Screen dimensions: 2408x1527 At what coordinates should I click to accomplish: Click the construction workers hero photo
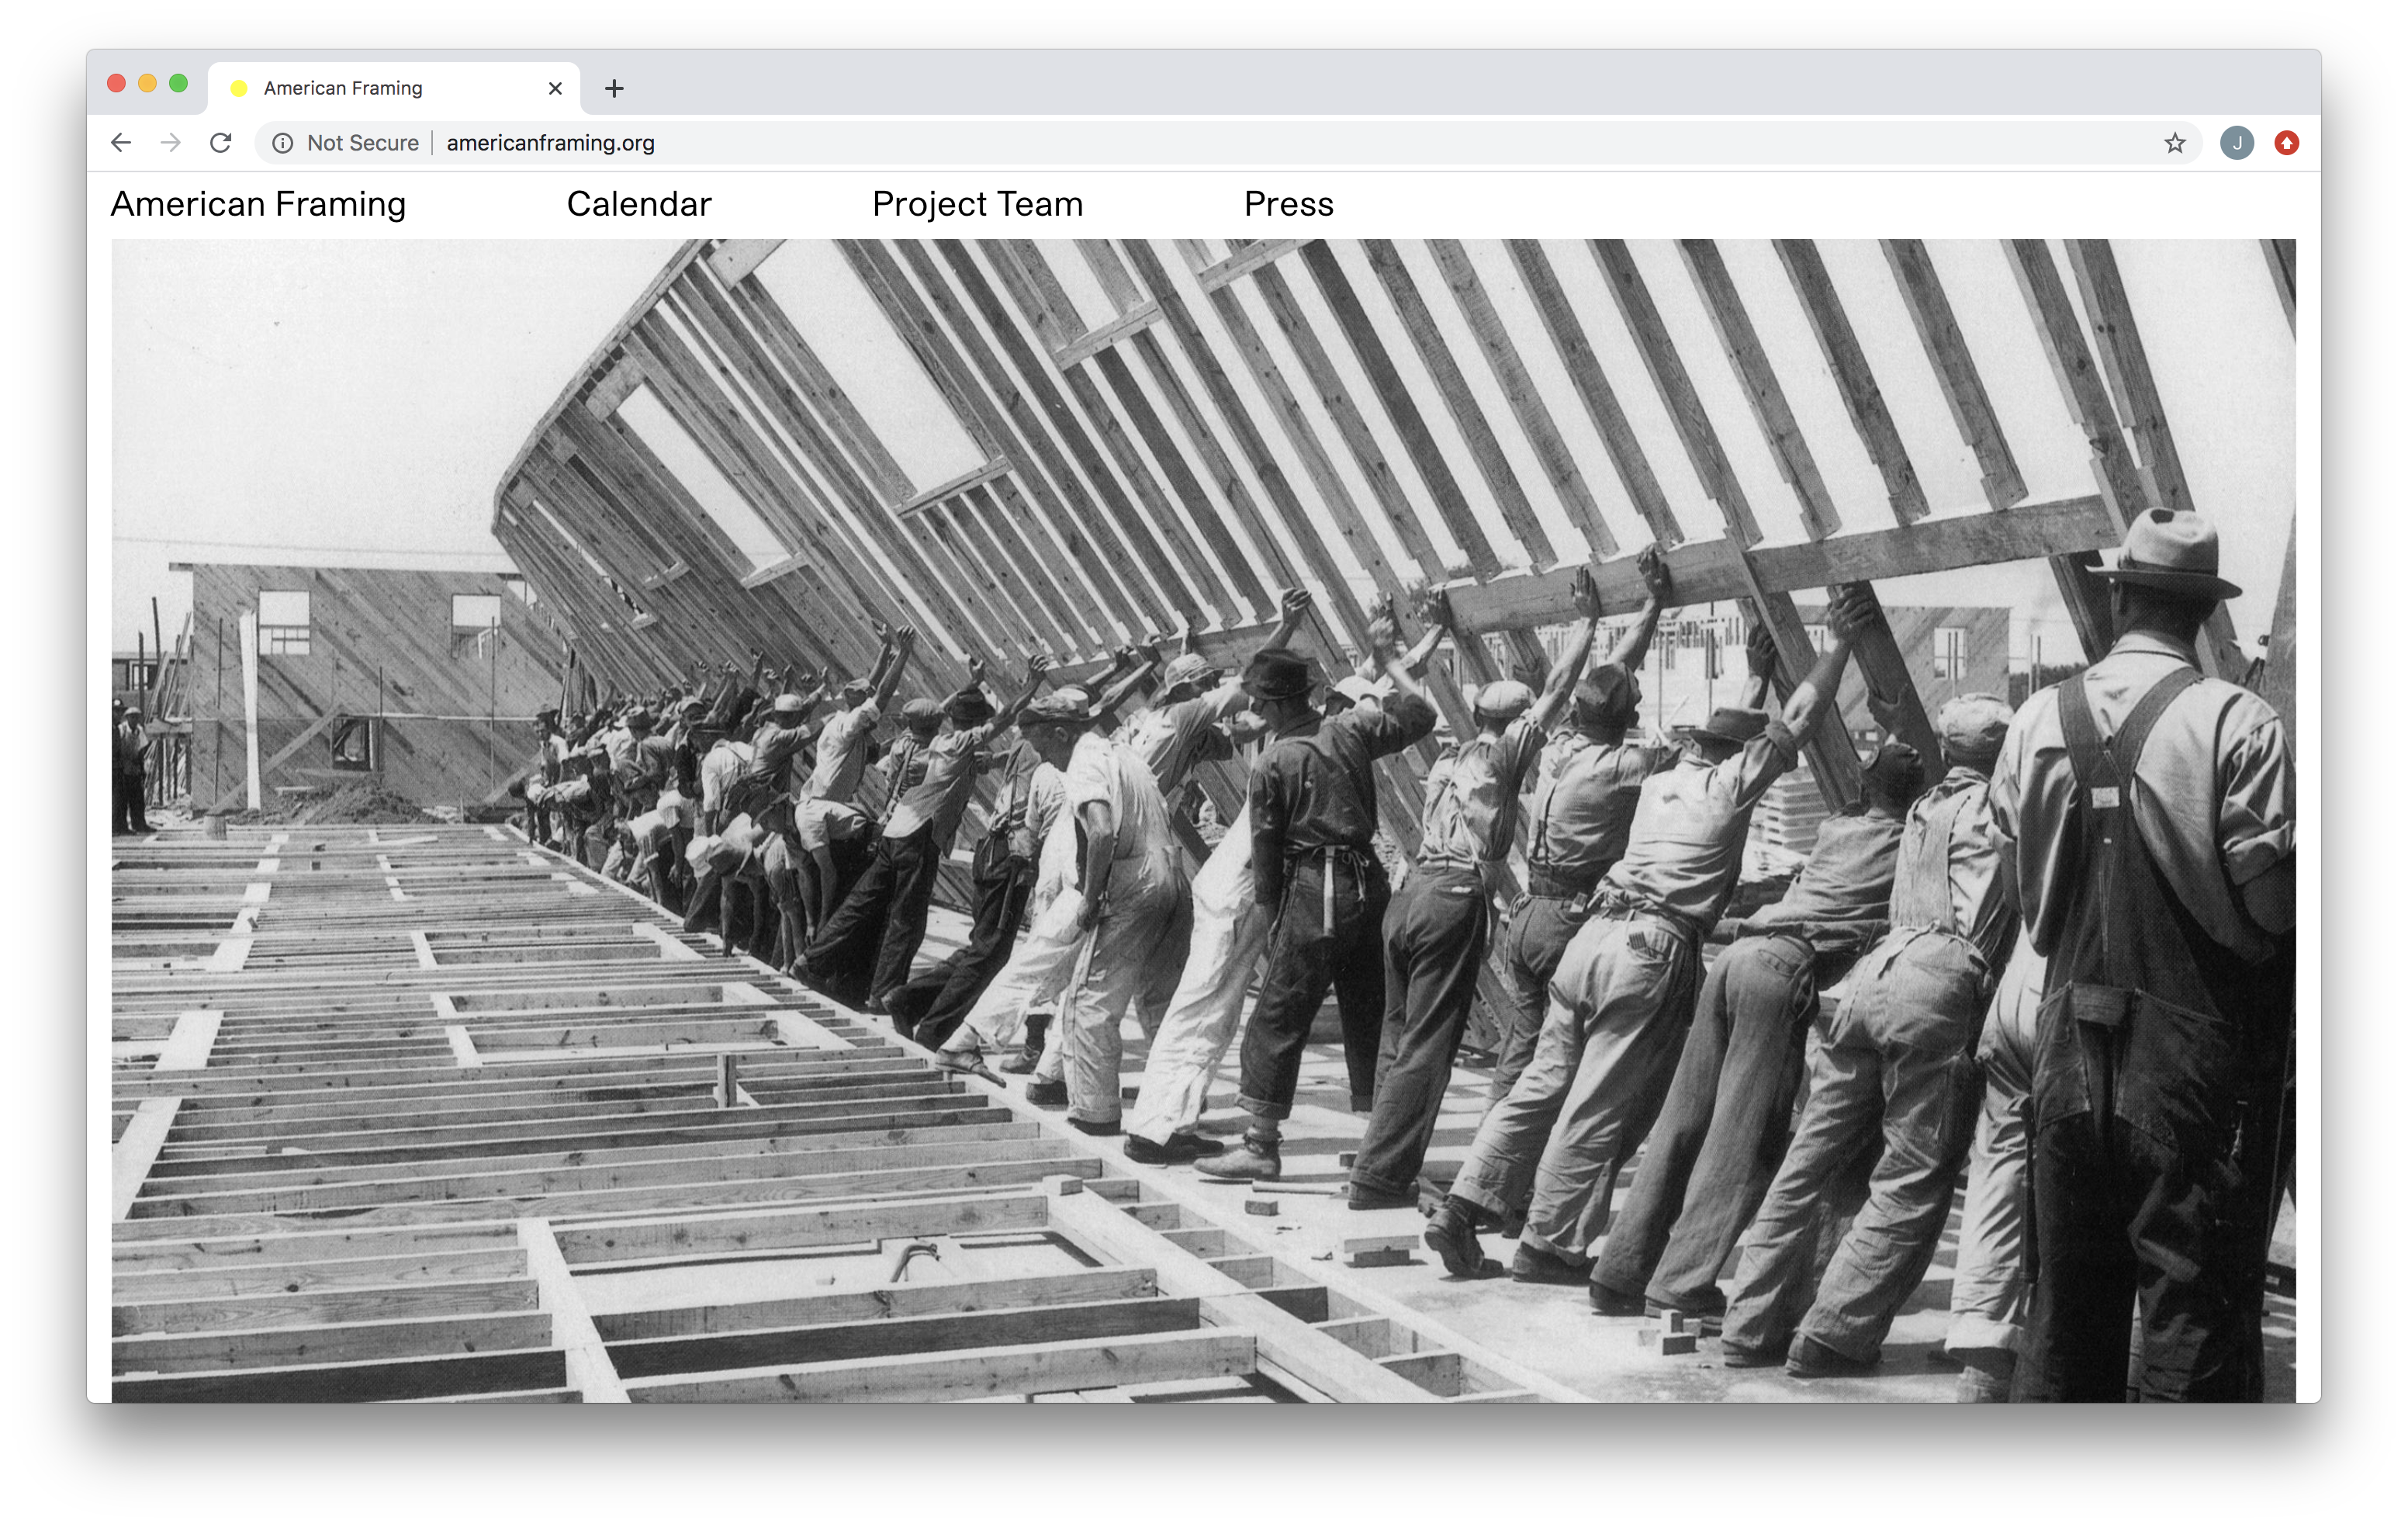1203,820
